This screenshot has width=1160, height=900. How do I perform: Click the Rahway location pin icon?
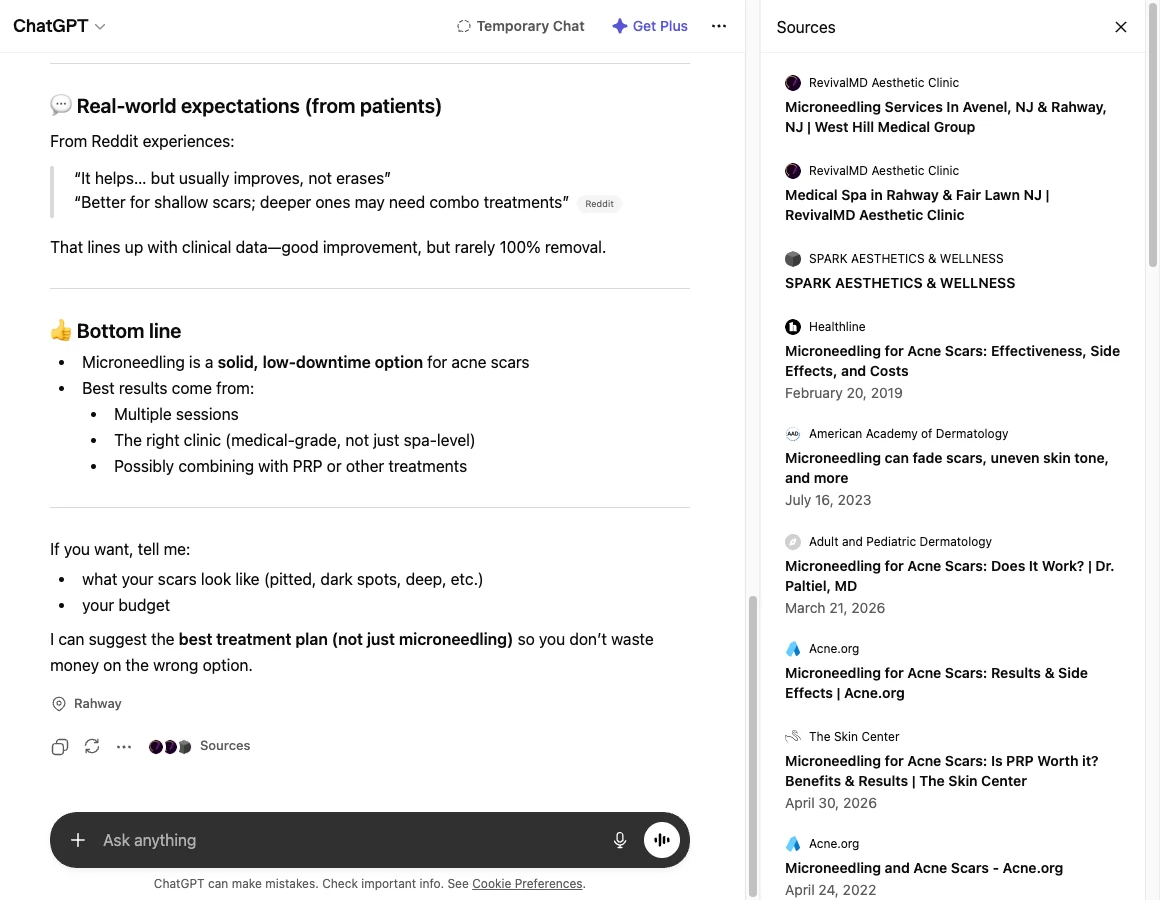(58, 704)
